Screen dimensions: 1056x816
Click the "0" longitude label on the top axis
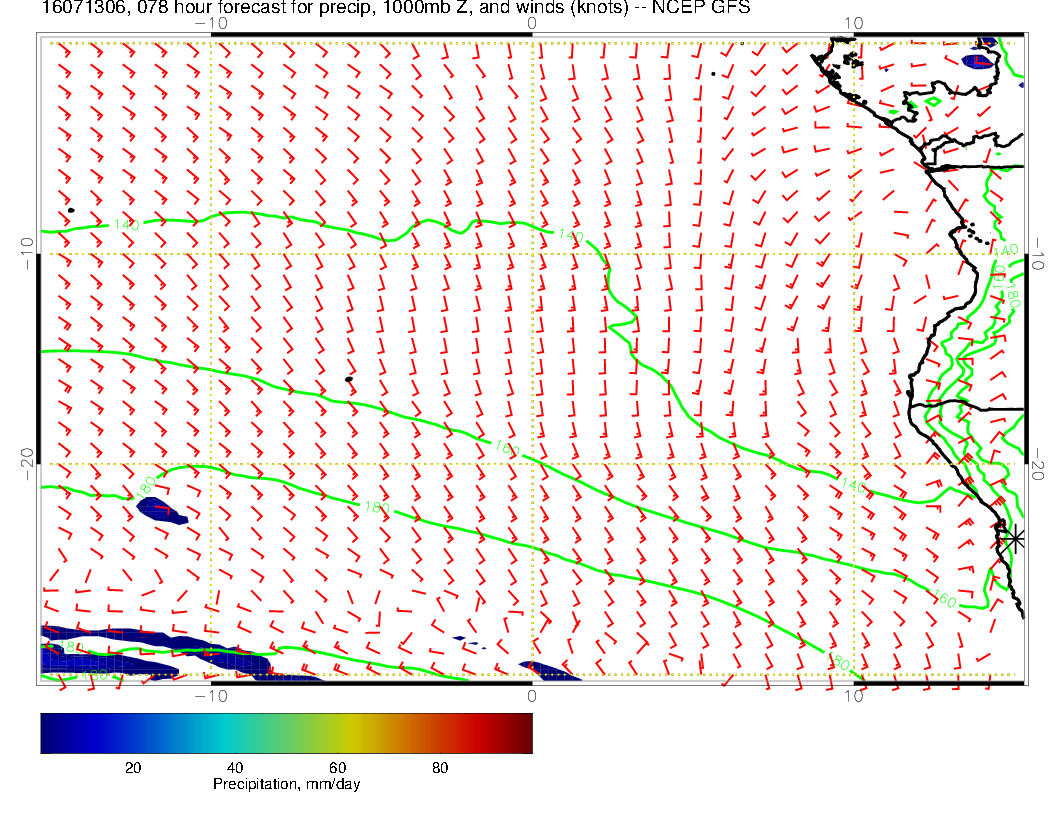point(532,24)
